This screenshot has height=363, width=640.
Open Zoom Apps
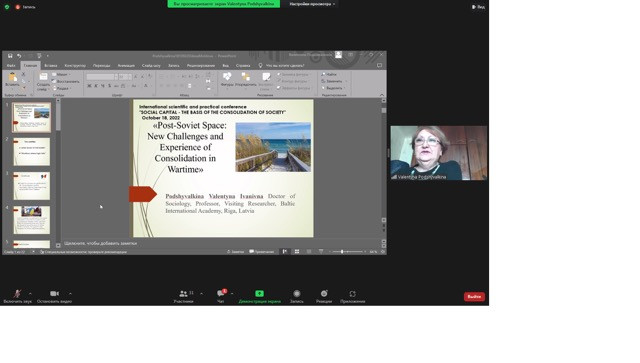[x=353, y=296]
